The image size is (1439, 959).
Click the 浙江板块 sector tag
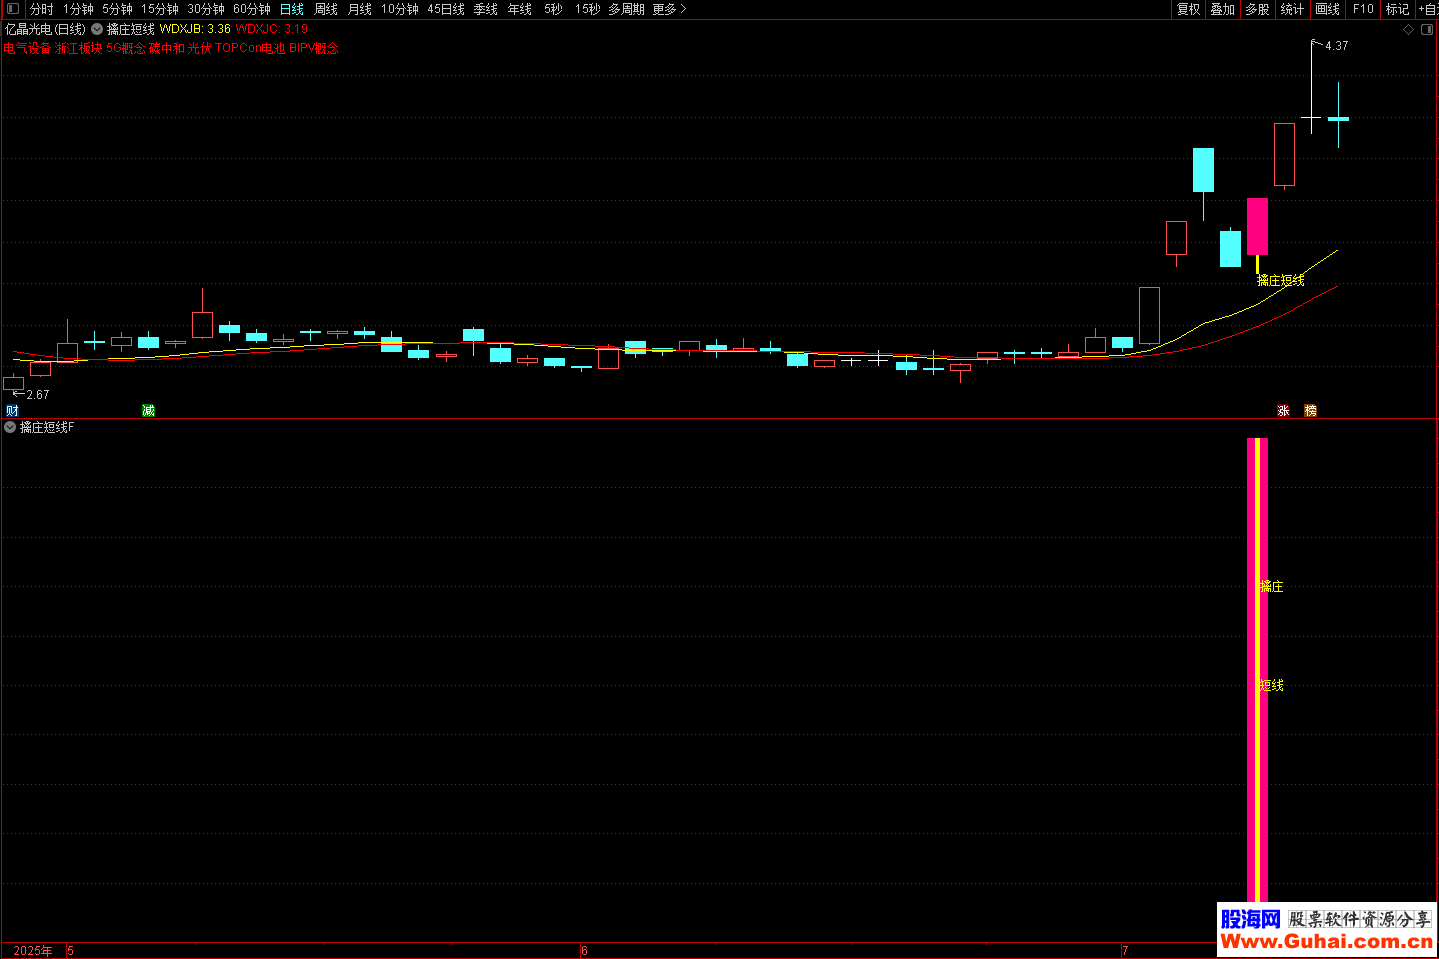point(79,48)
